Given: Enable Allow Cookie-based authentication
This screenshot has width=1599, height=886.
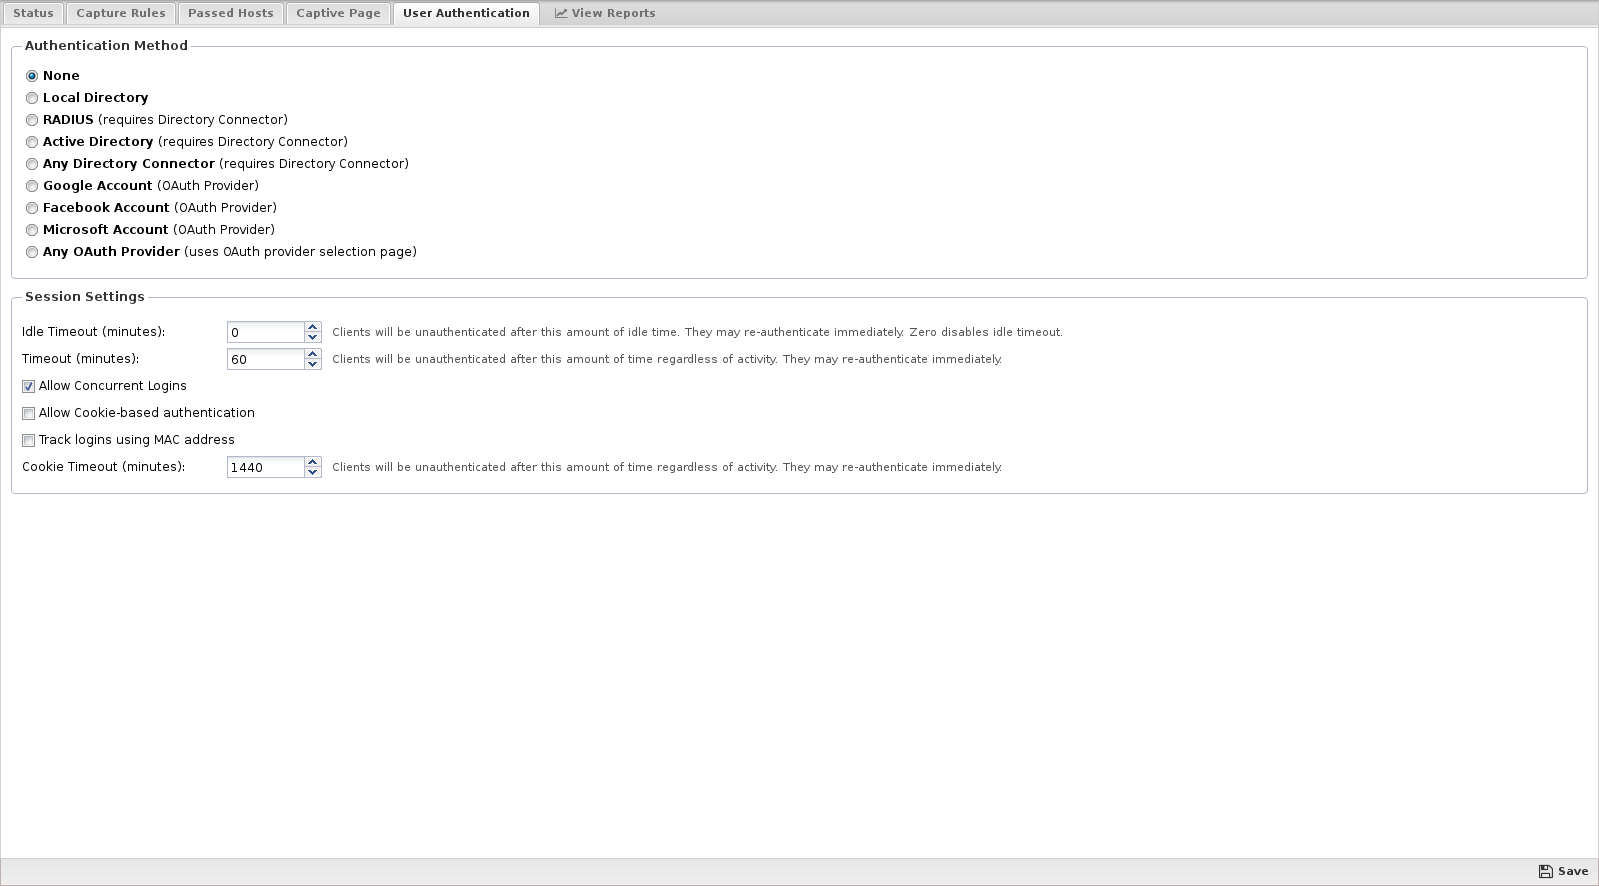Looking at the screenshot, I should (x=29, y=413).
